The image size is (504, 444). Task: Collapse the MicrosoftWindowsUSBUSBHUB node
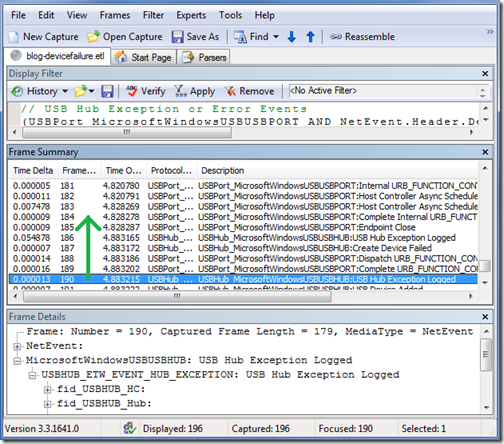click(x=17, y=361)
